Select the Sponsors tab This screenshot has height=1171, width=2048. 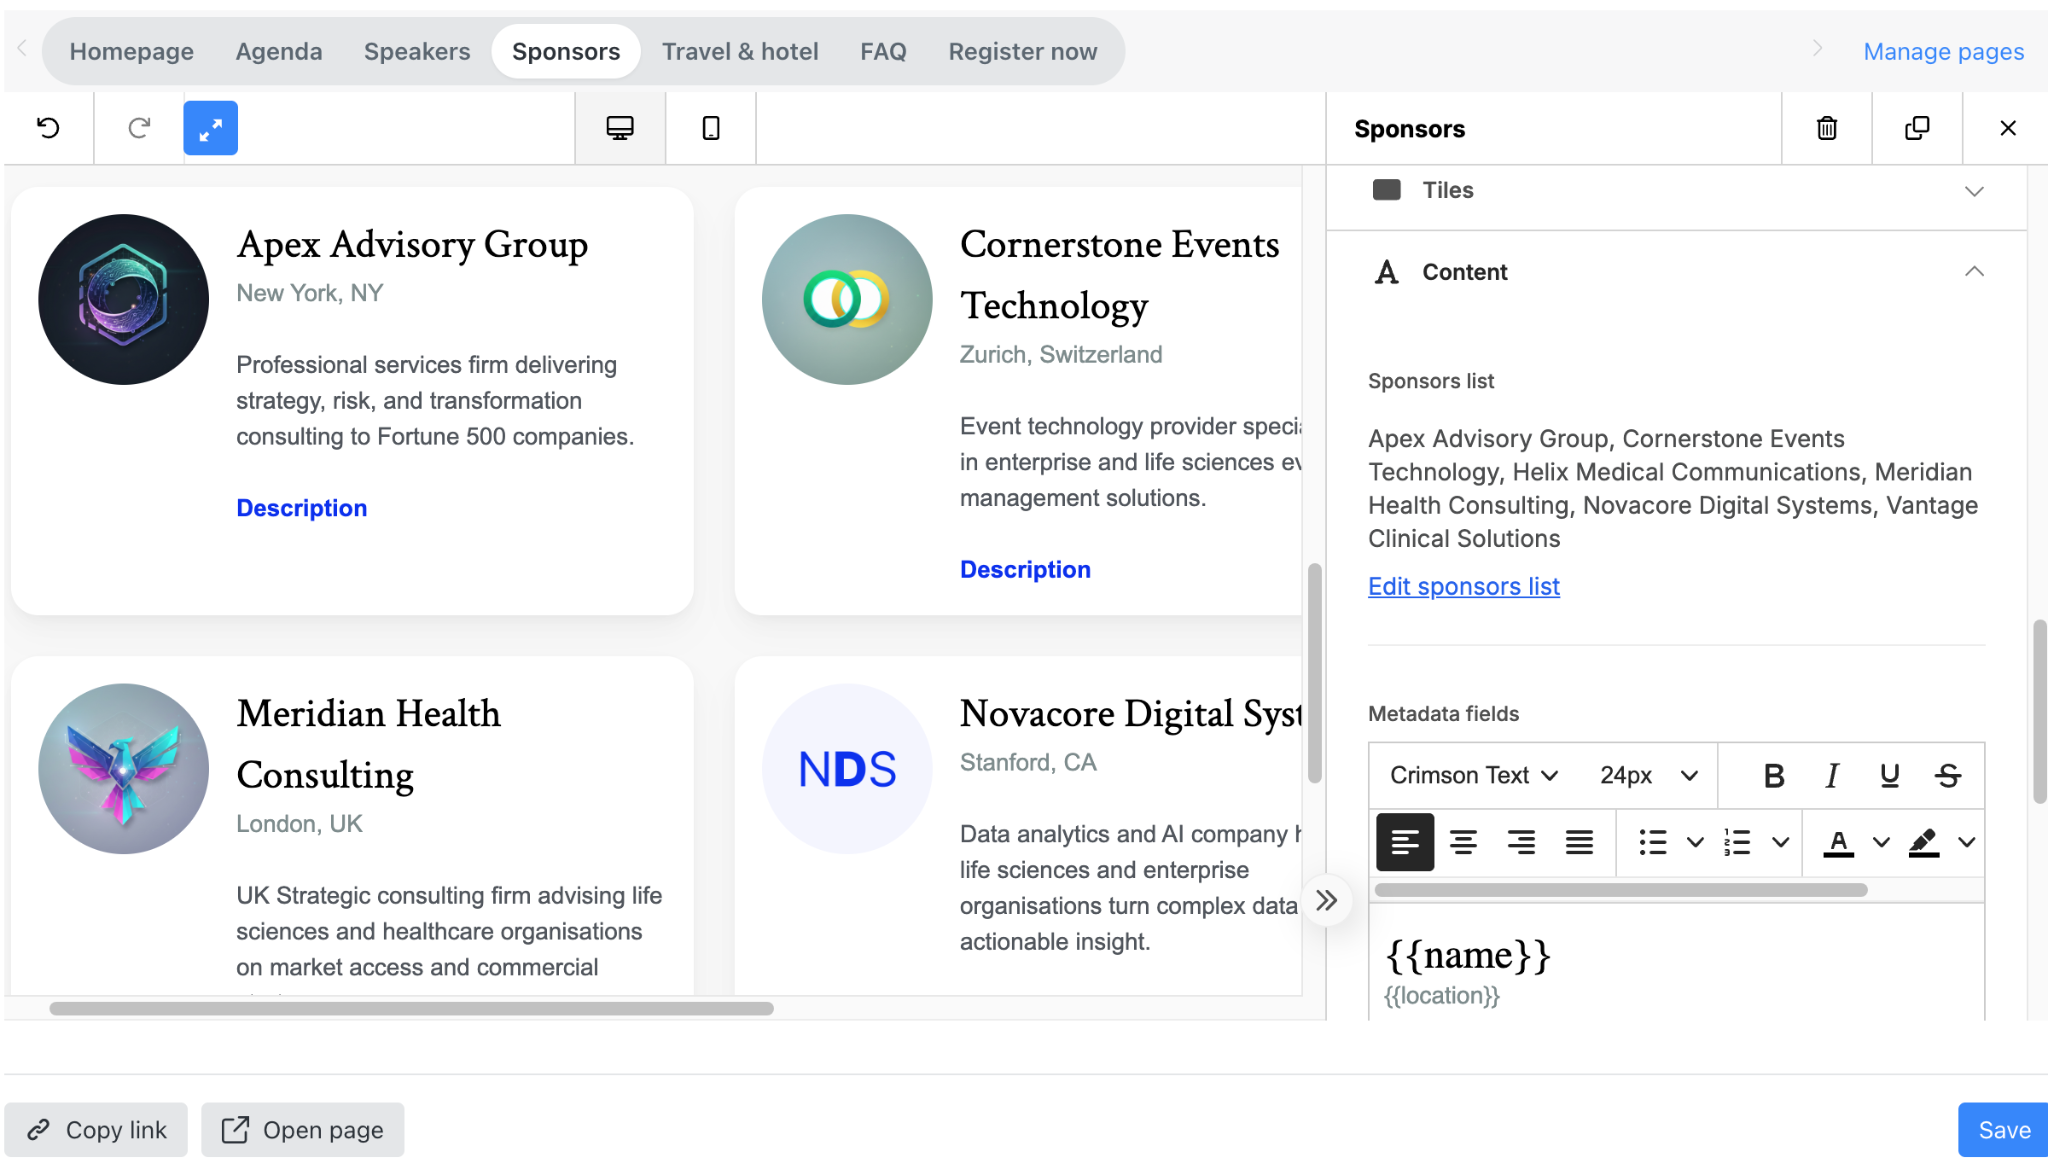point(566,51)
